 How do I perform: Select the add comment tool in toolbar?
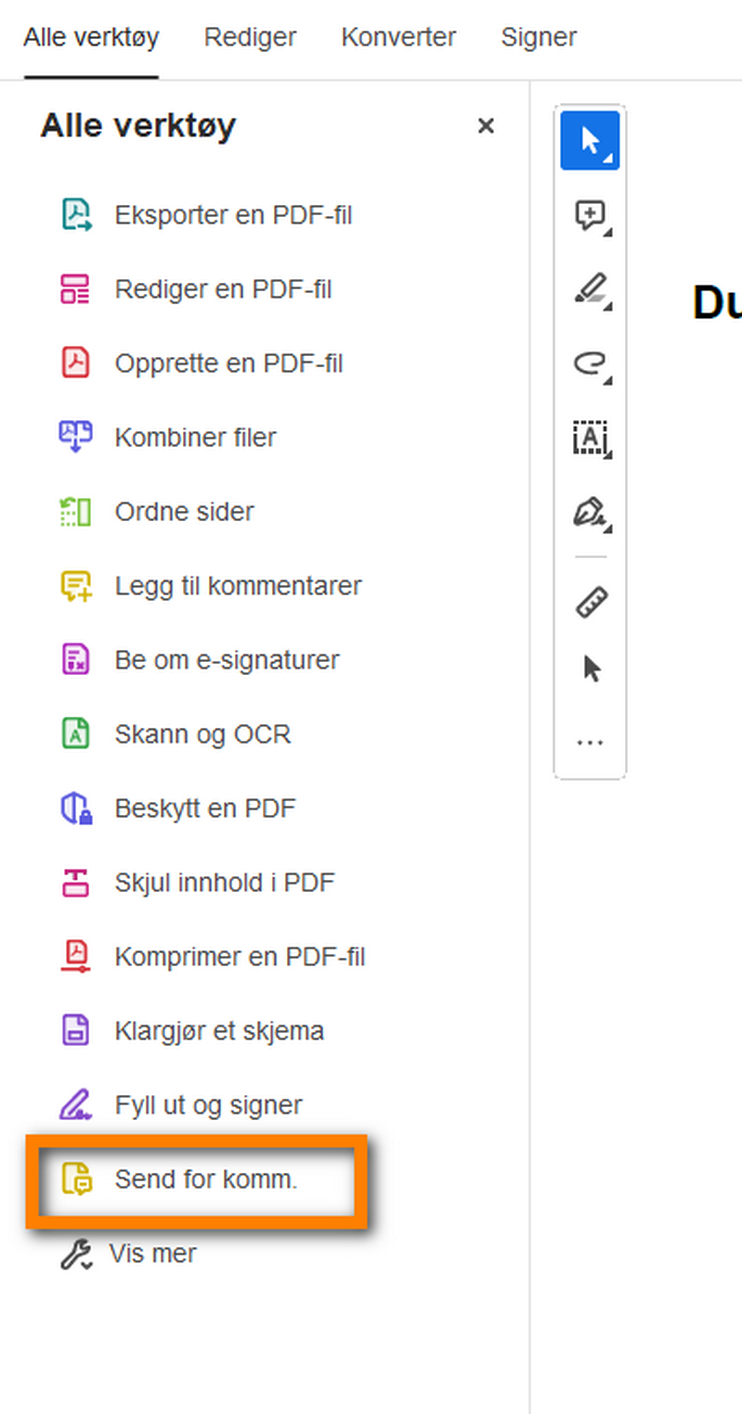click(x=590, y=215)
